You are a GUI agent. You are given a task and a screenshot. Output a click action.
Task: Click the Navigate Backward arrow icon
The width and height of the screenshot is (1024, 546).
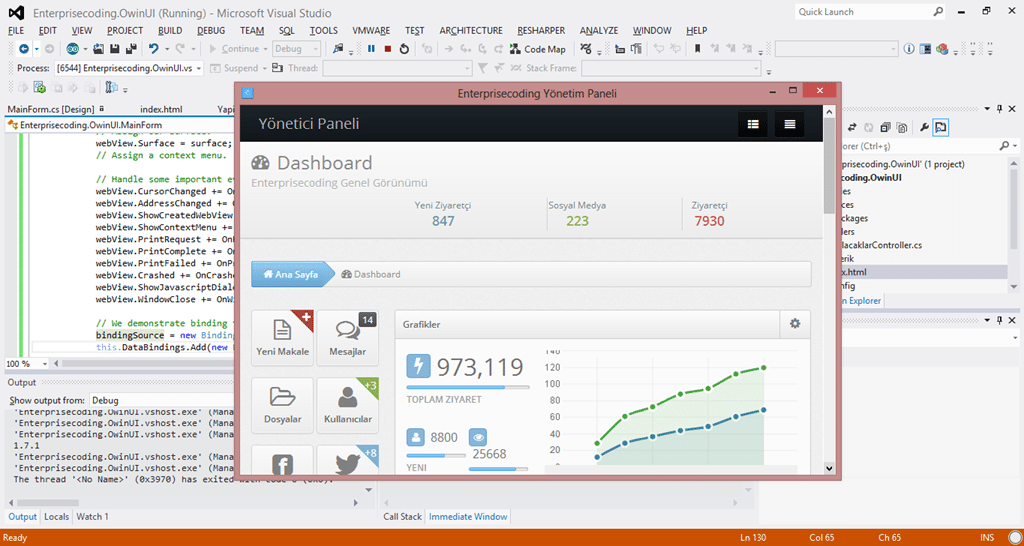tap(24, 49)
